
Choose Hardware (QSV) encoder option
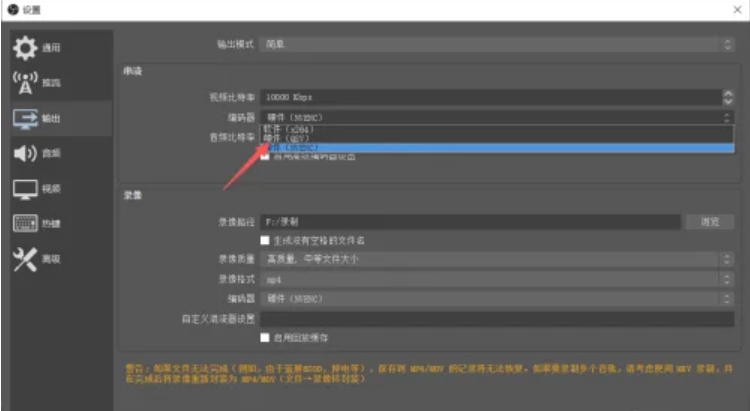(x=496, y=139)
